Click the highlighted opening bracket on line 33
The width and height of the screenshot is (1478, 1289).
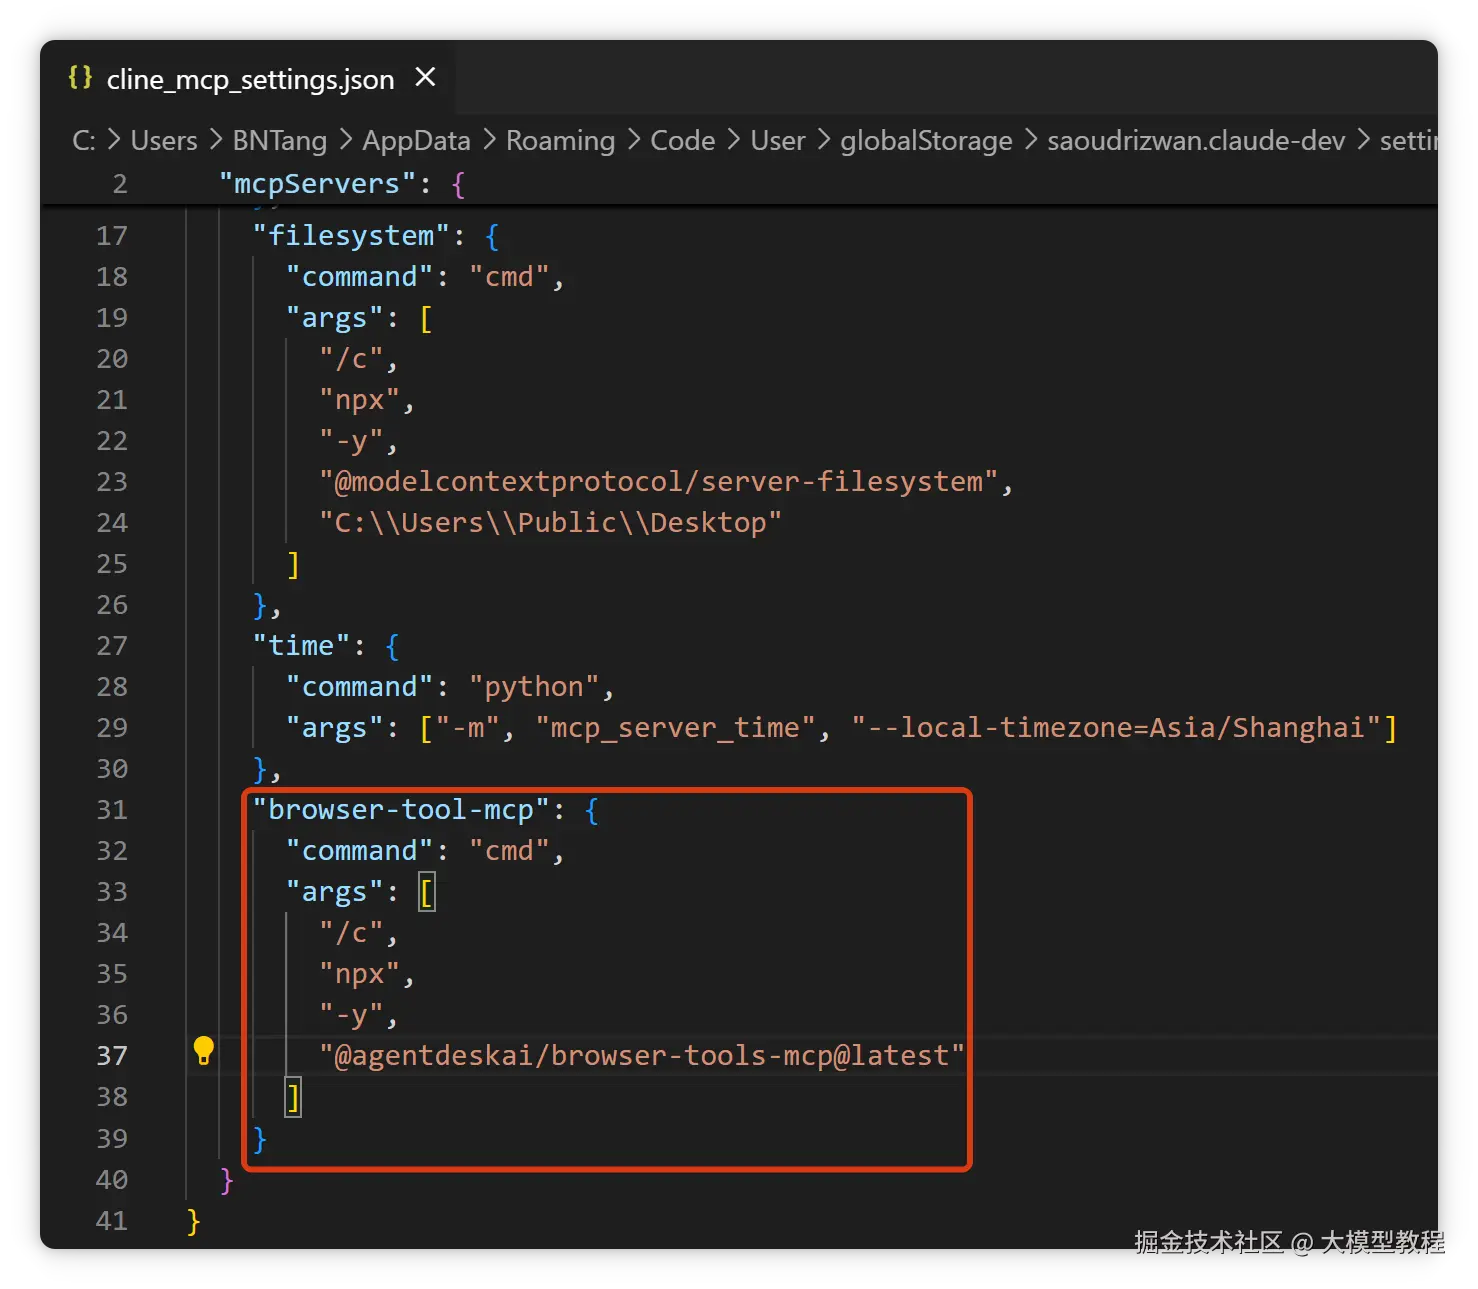427,892
